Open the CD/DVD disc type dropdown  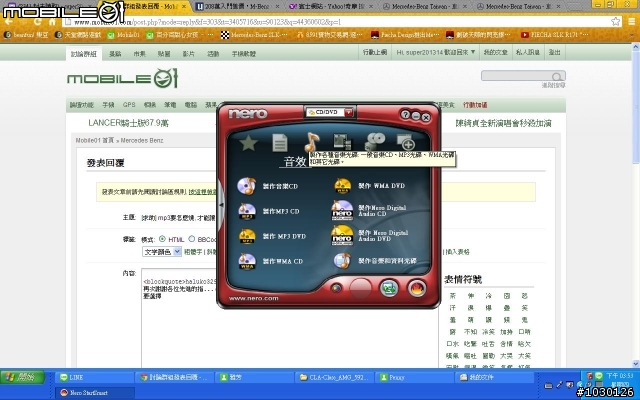[x=349, y=112]
